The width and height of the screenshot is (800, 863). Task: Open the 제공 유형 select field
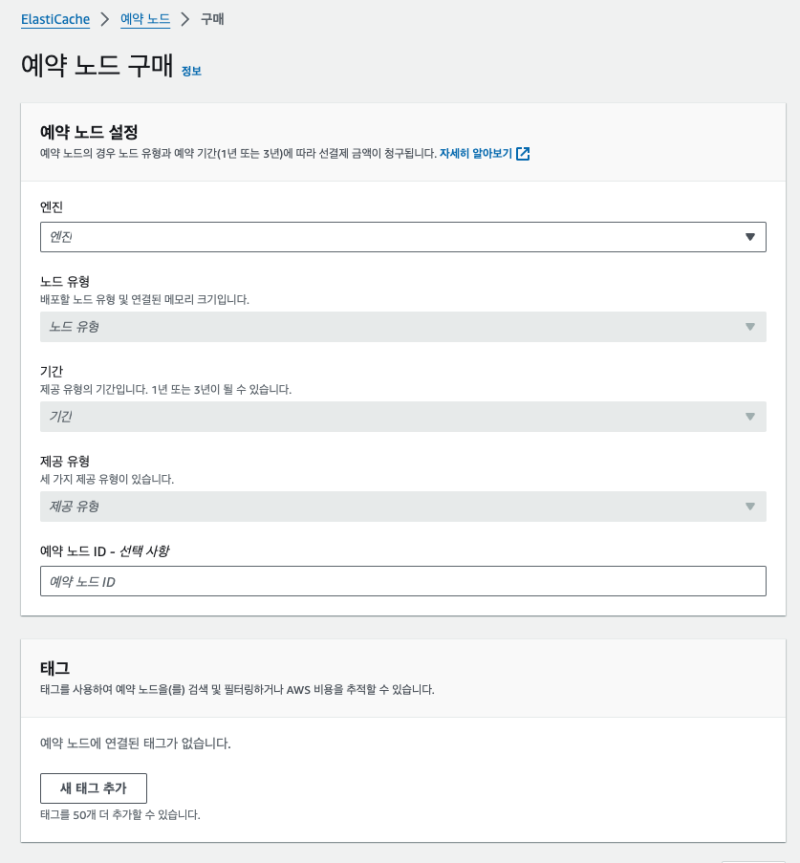point(390,506)
